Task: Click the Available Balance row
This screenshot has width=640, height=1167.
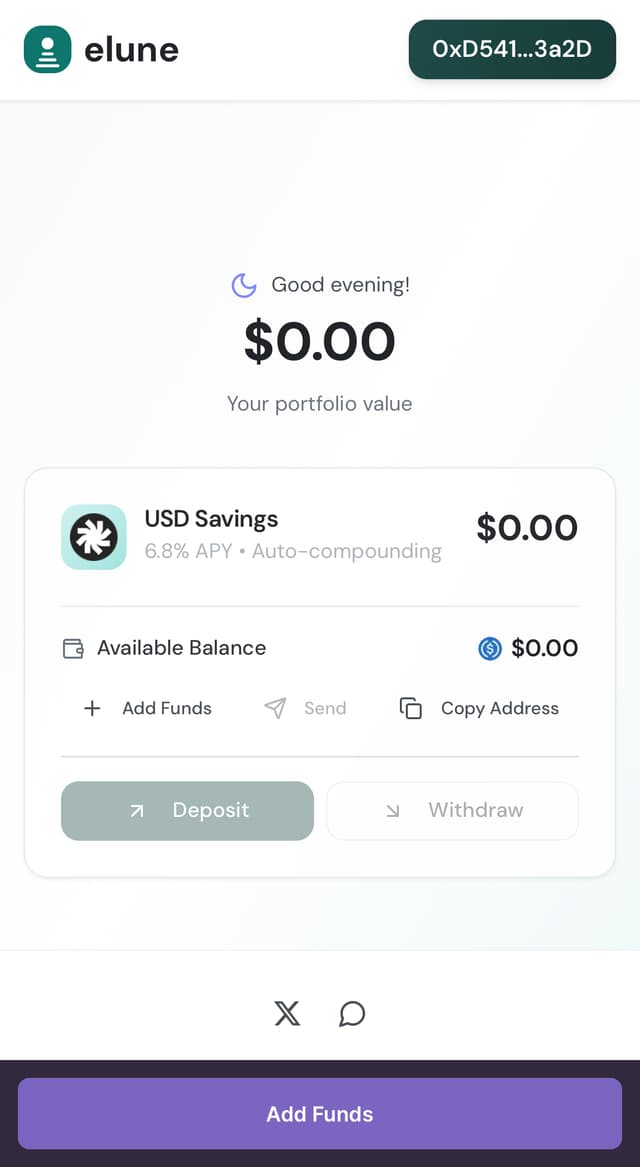Action: tap(320, 648)
